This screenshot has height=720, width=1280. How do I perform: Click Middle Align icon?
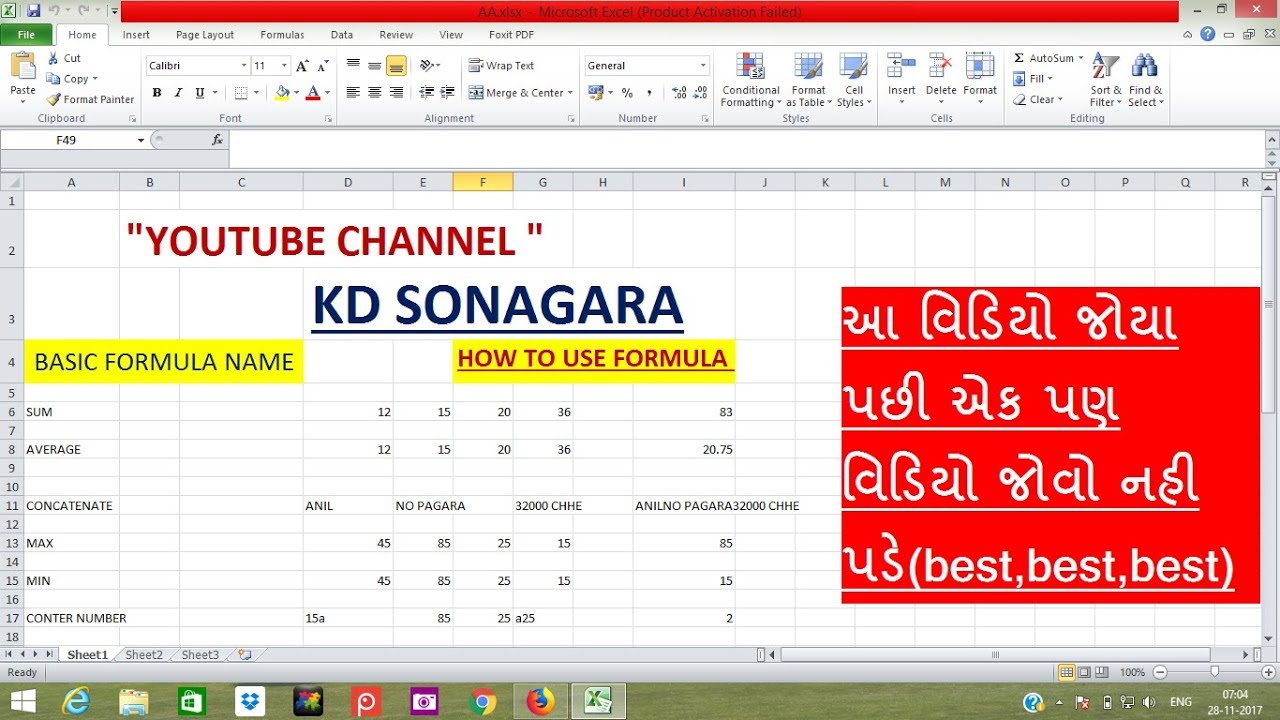click(x=374, y=66)
